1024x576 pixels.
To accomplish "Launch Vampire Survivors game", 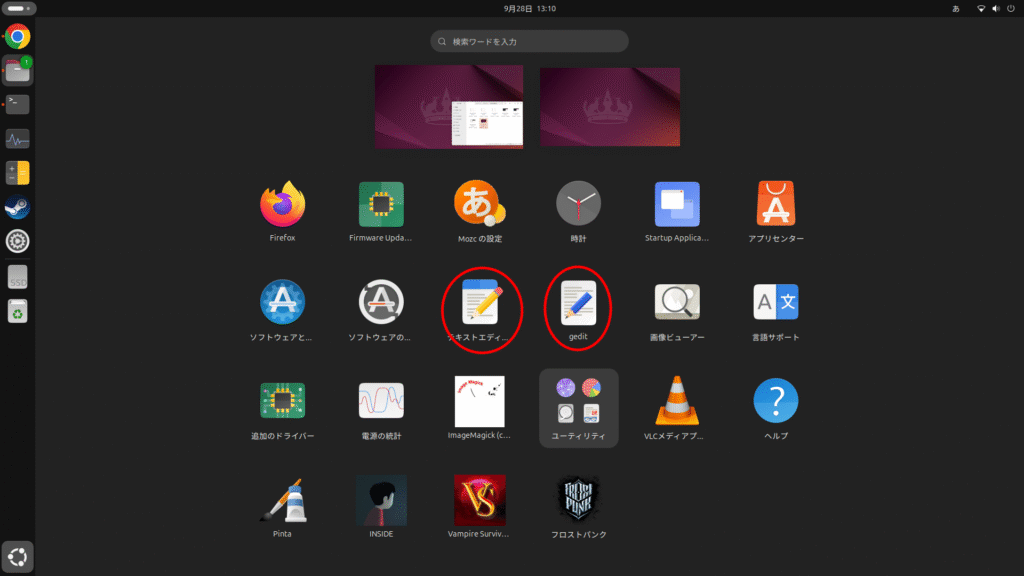I will 479,500.
